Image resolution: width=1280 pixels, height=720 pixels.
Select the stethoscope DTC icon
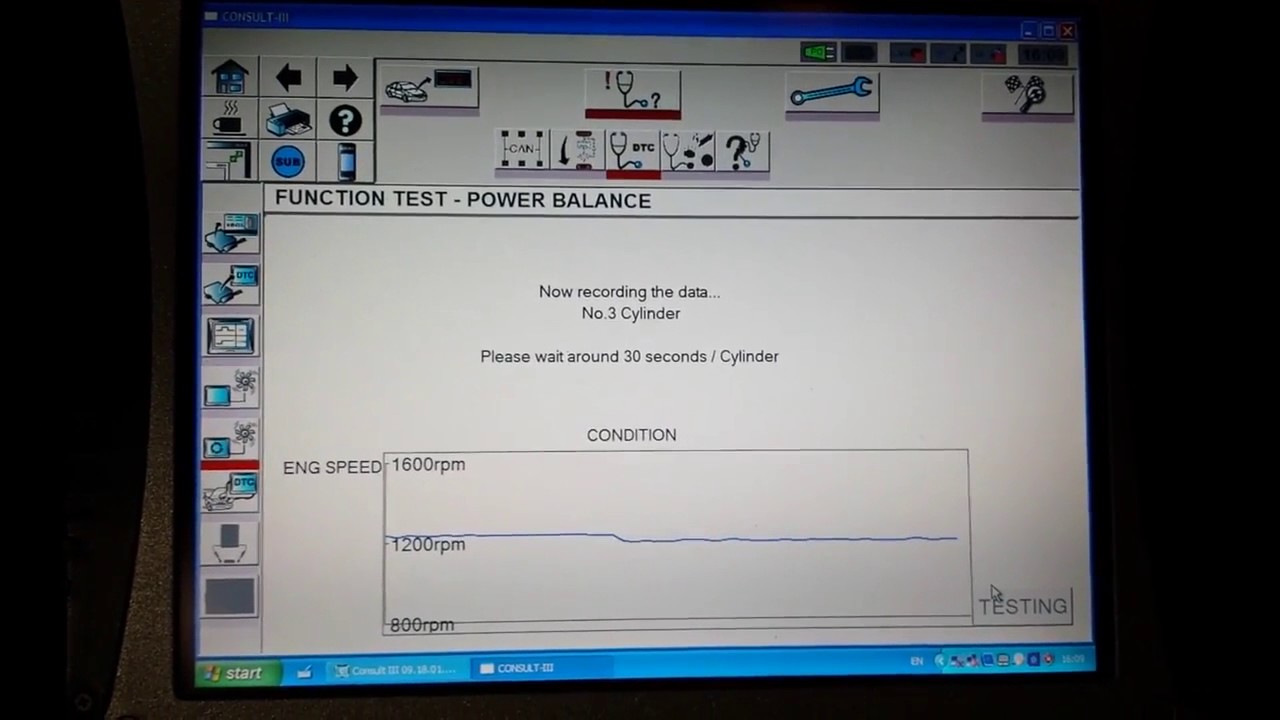point(633,151)
